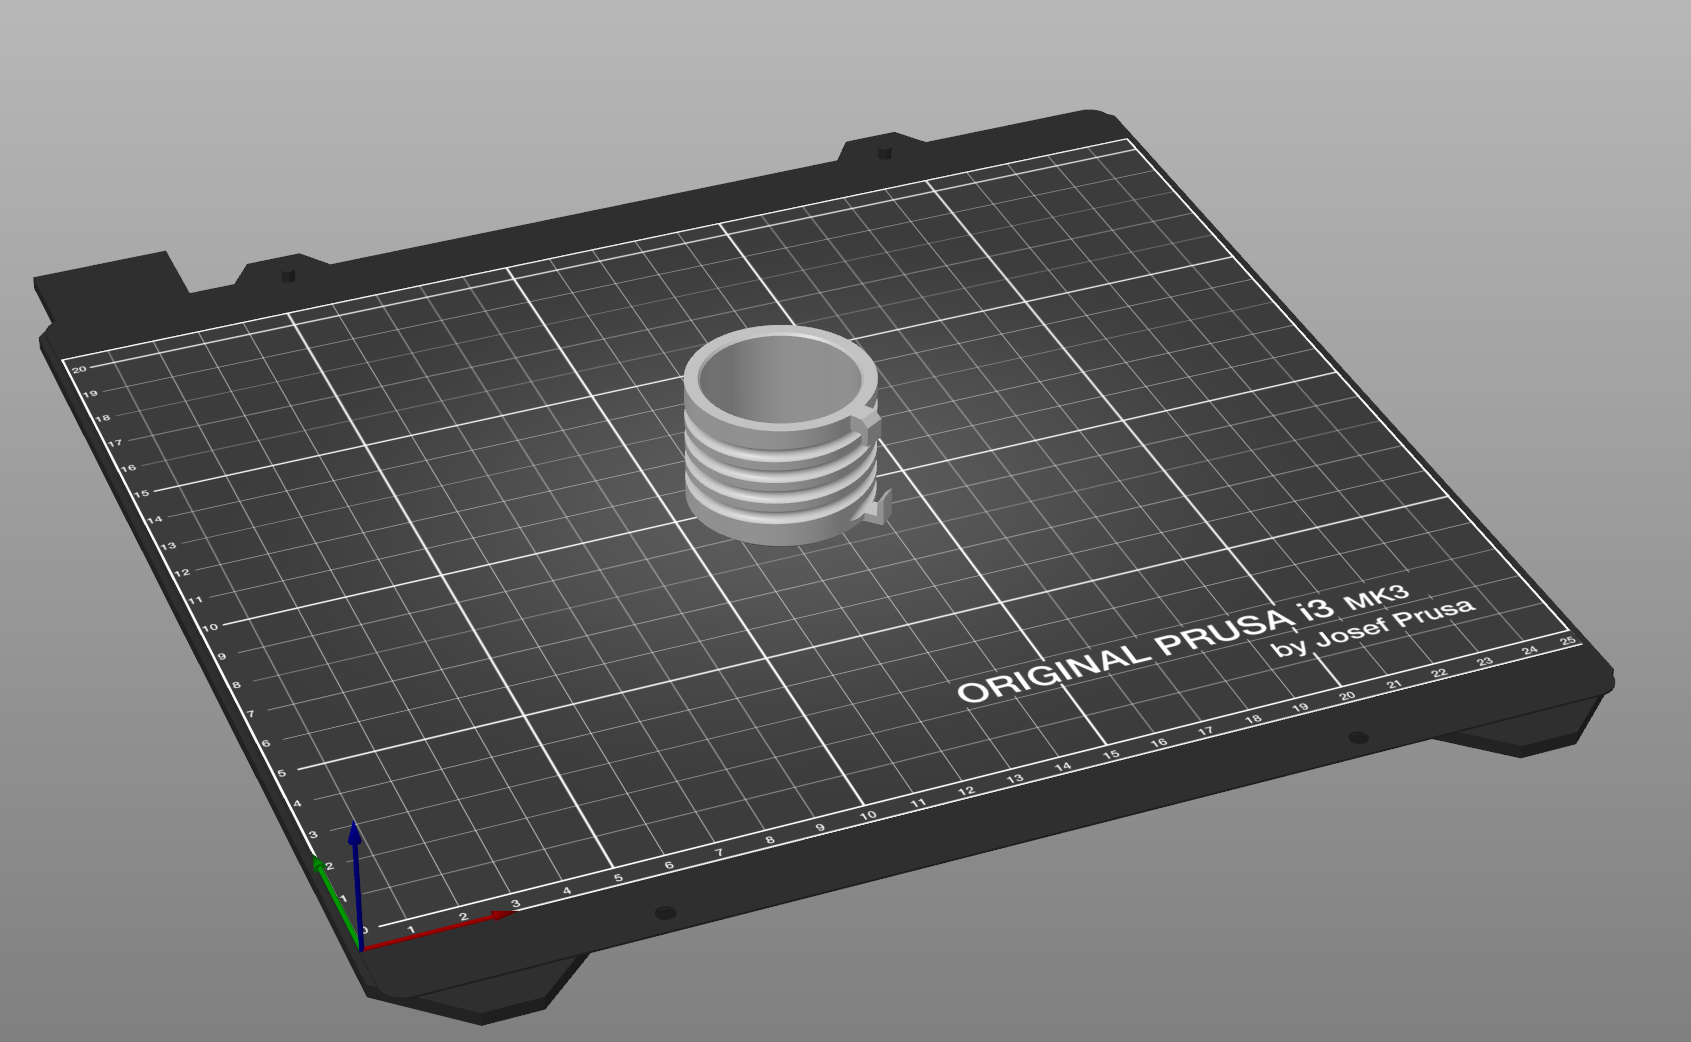Click the by Josef Prusa bed text
This screenshot has height=1042, width=1691.
(x=1372, y=628)
